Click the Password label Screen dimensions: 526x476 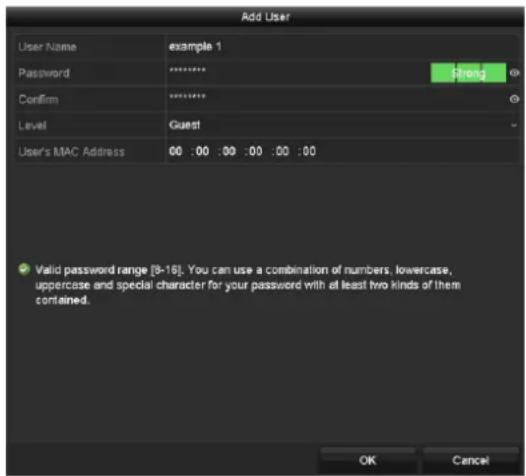coord(44,73)
